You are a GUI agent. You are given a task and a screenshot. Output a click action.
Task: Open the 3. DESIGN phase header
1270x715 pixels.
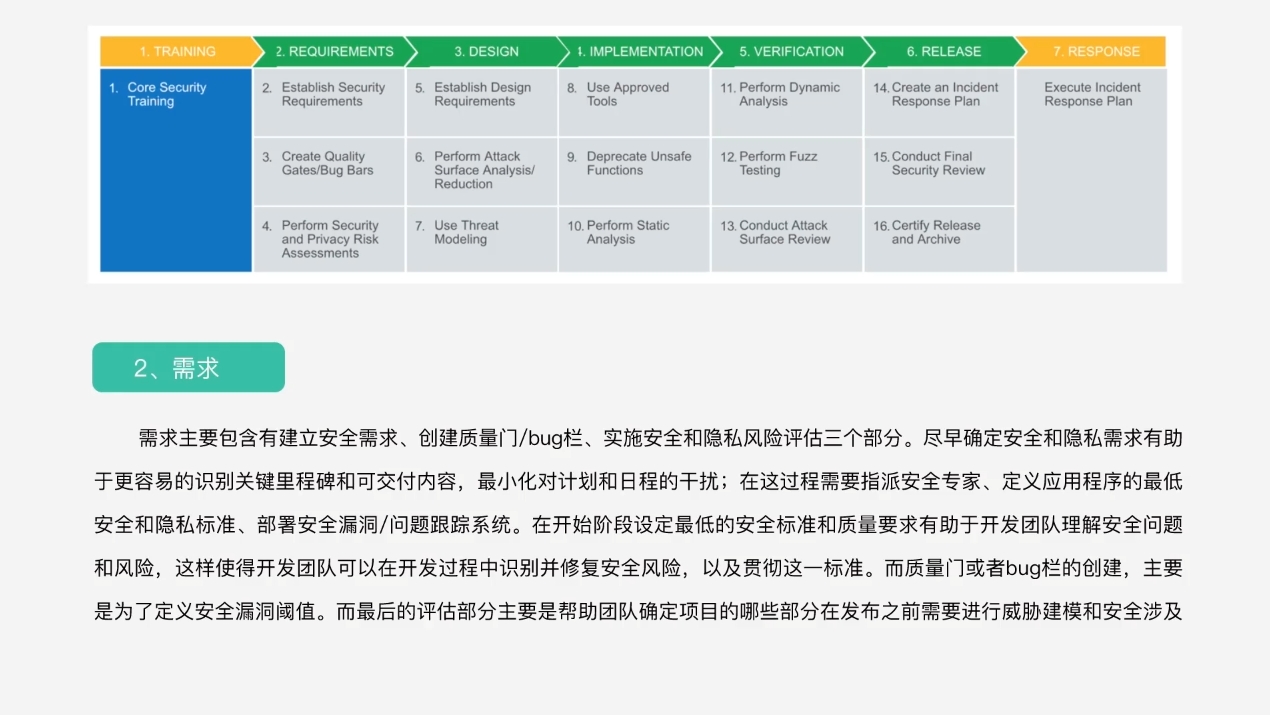[x=486, y=51]
